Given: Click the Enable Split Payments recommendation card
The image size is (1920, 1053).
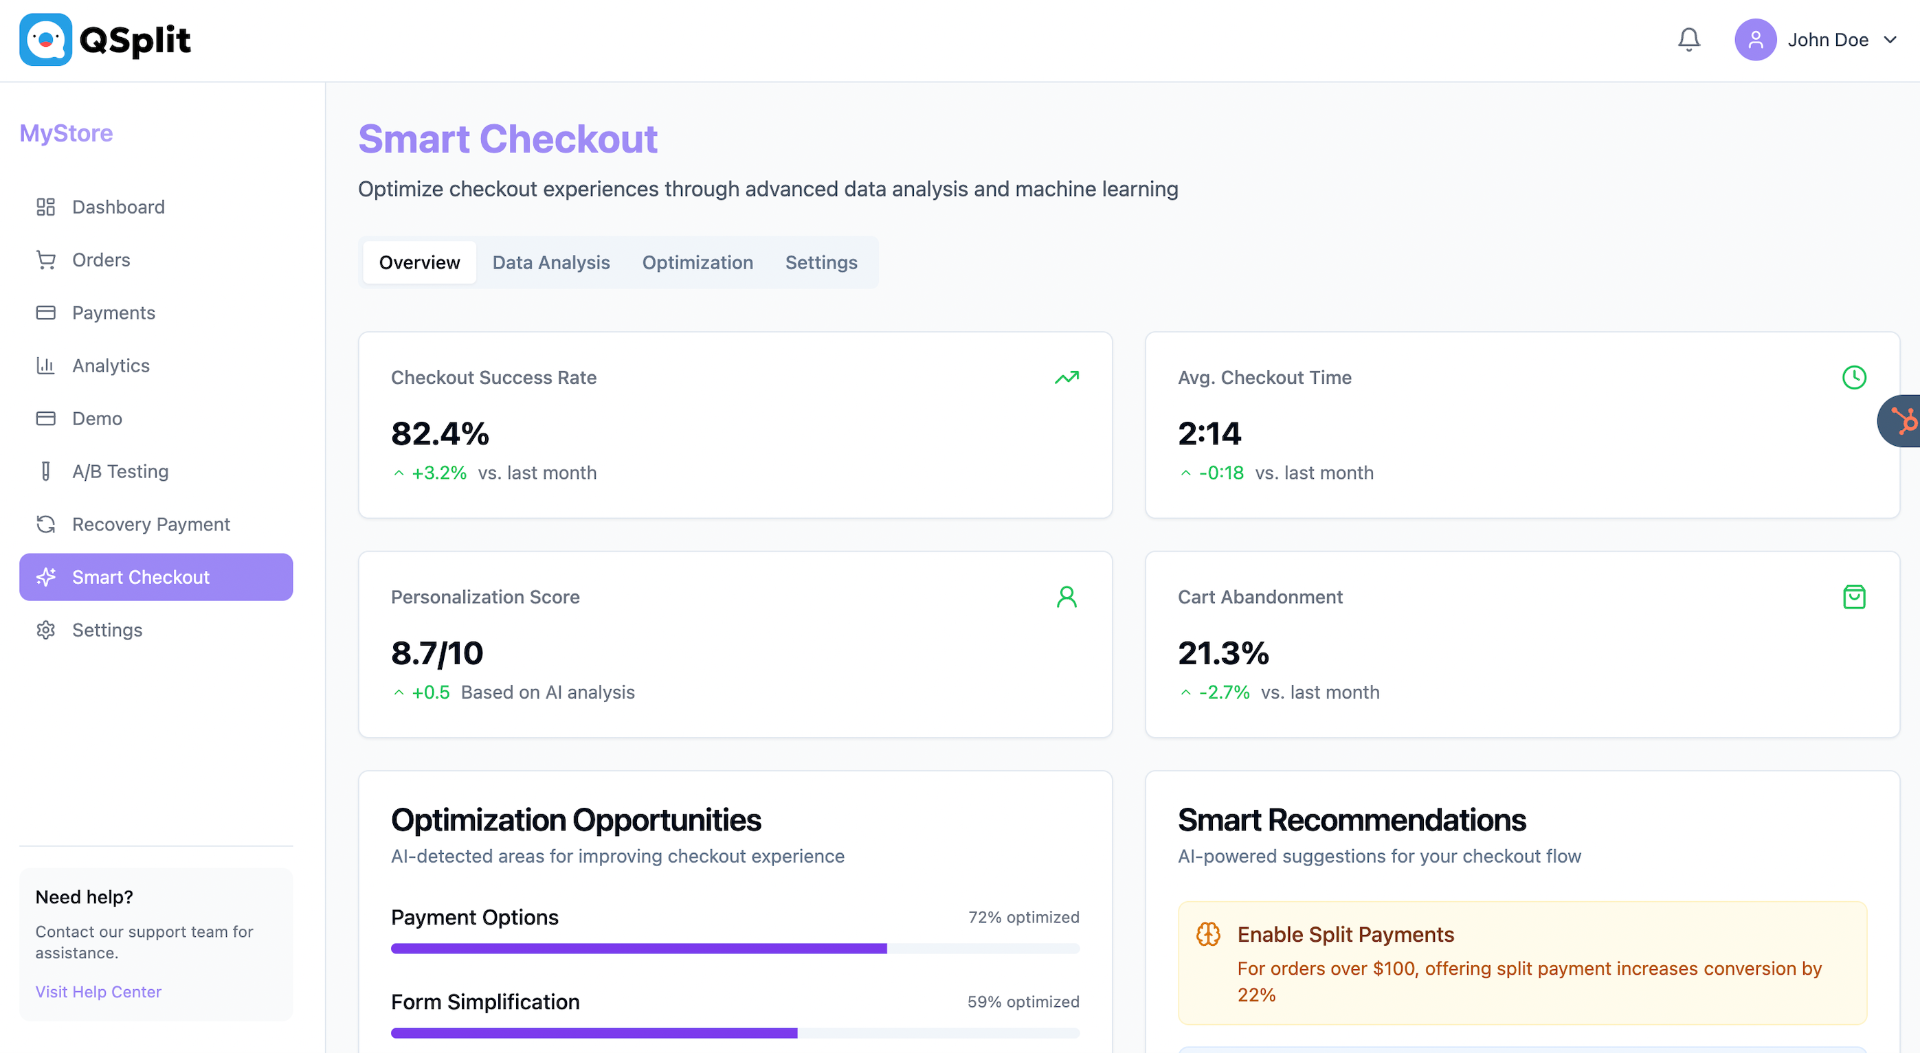Looking at the screenshot, I should click(1521, 963).
